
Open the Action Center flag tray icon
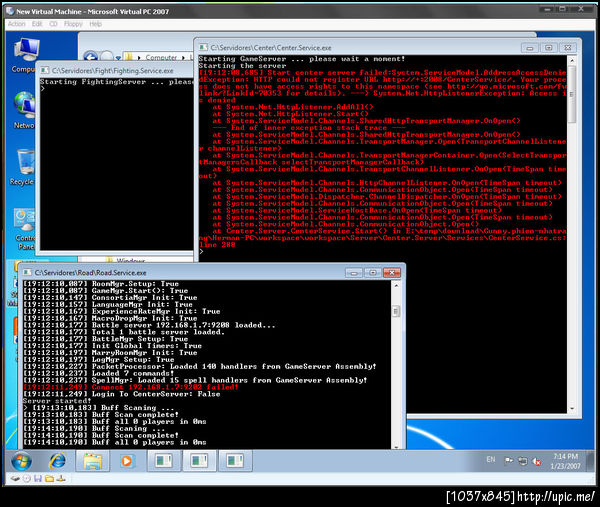(509, 460)
